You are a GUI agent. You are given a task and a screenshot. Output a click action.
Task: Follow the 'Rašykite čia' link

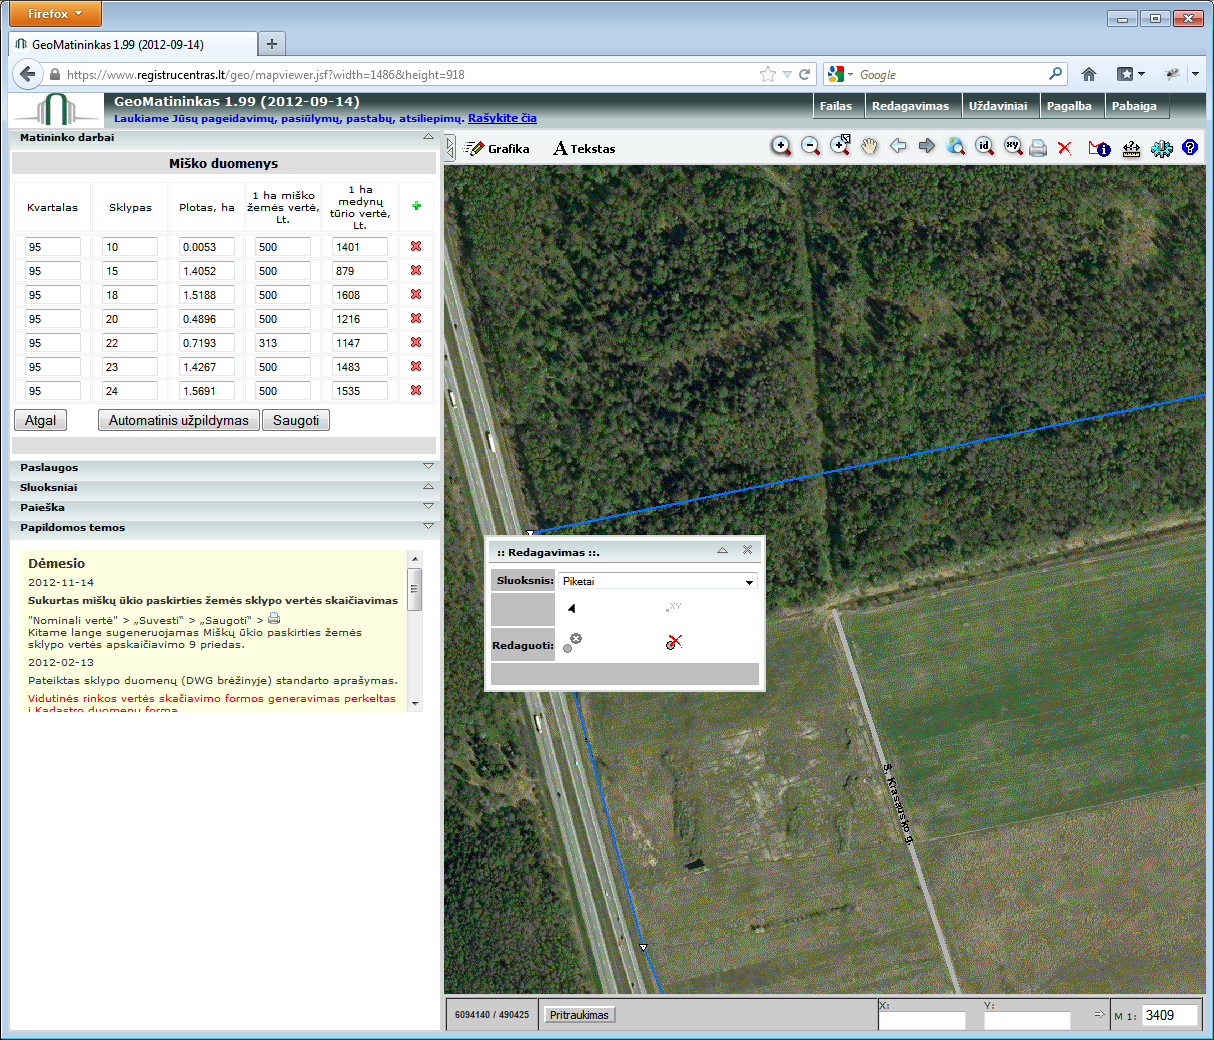(x=502, y=118)
